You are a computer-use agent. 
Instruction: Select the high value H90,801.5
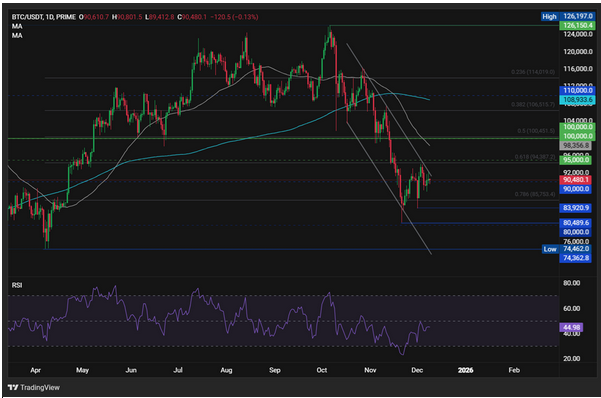click(127, 17)
